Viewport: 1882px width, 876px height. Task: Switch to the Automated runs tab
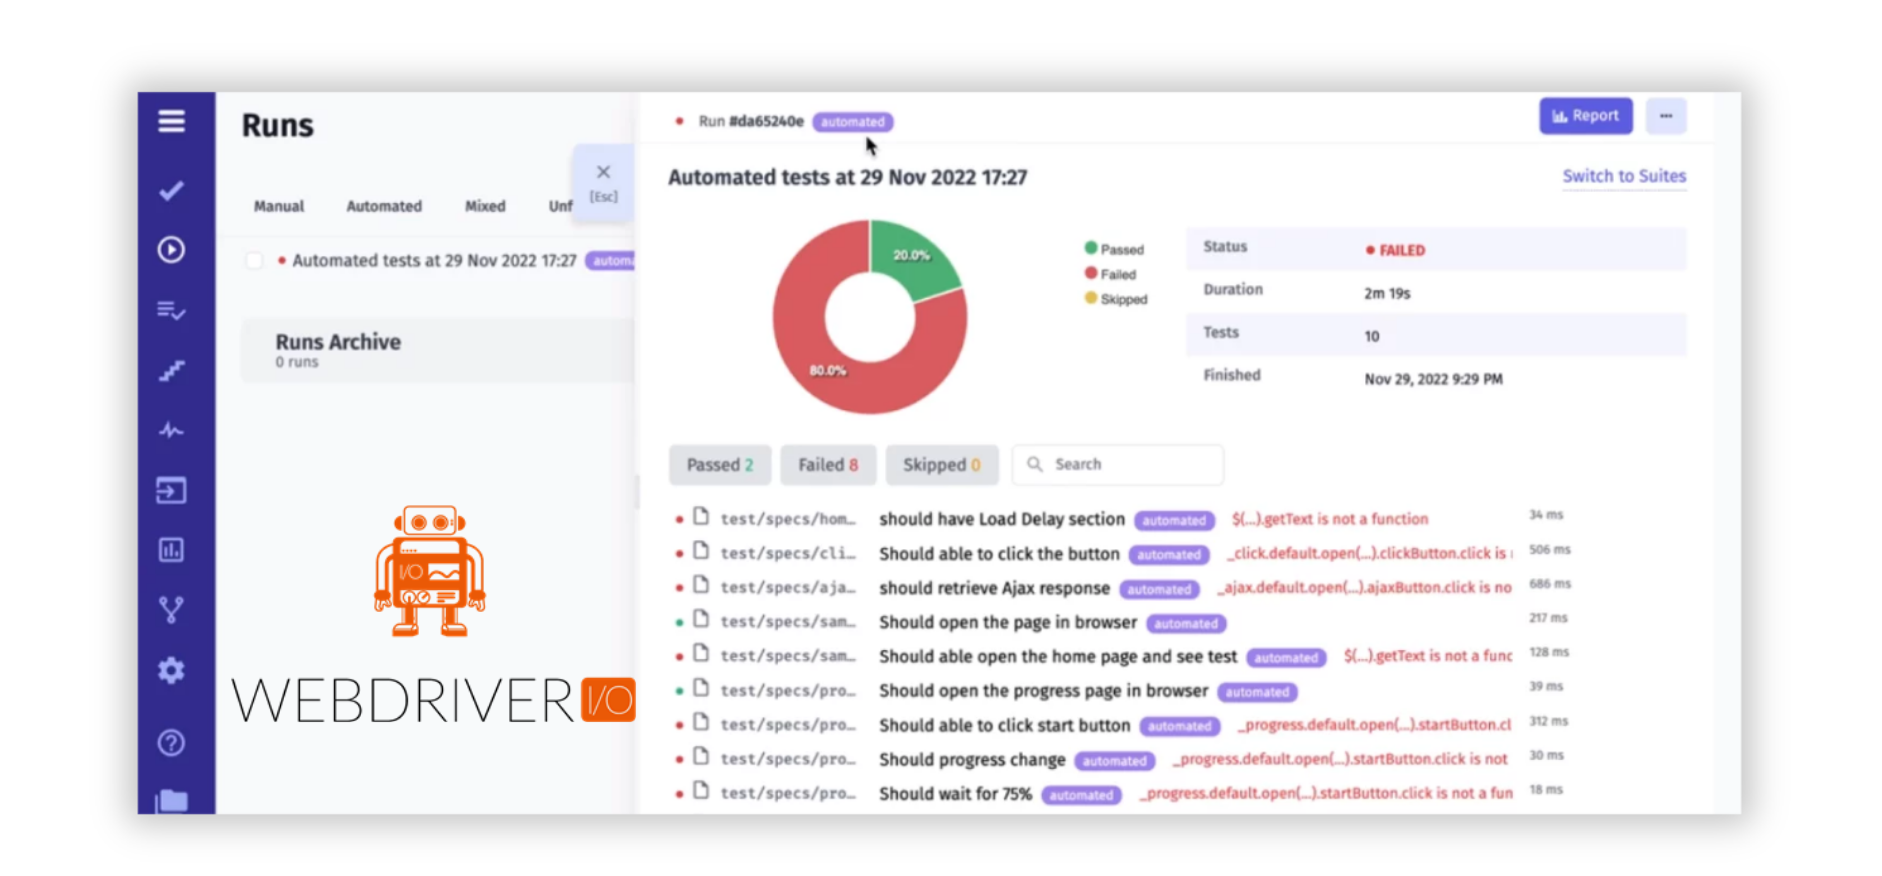[384, 206]
